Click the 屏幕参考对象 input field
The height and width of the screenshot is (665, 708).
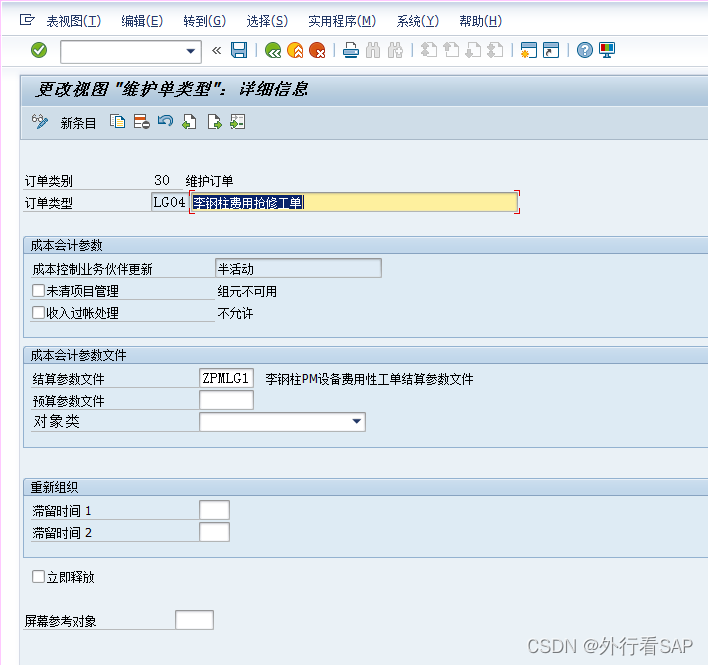[194, 620]
